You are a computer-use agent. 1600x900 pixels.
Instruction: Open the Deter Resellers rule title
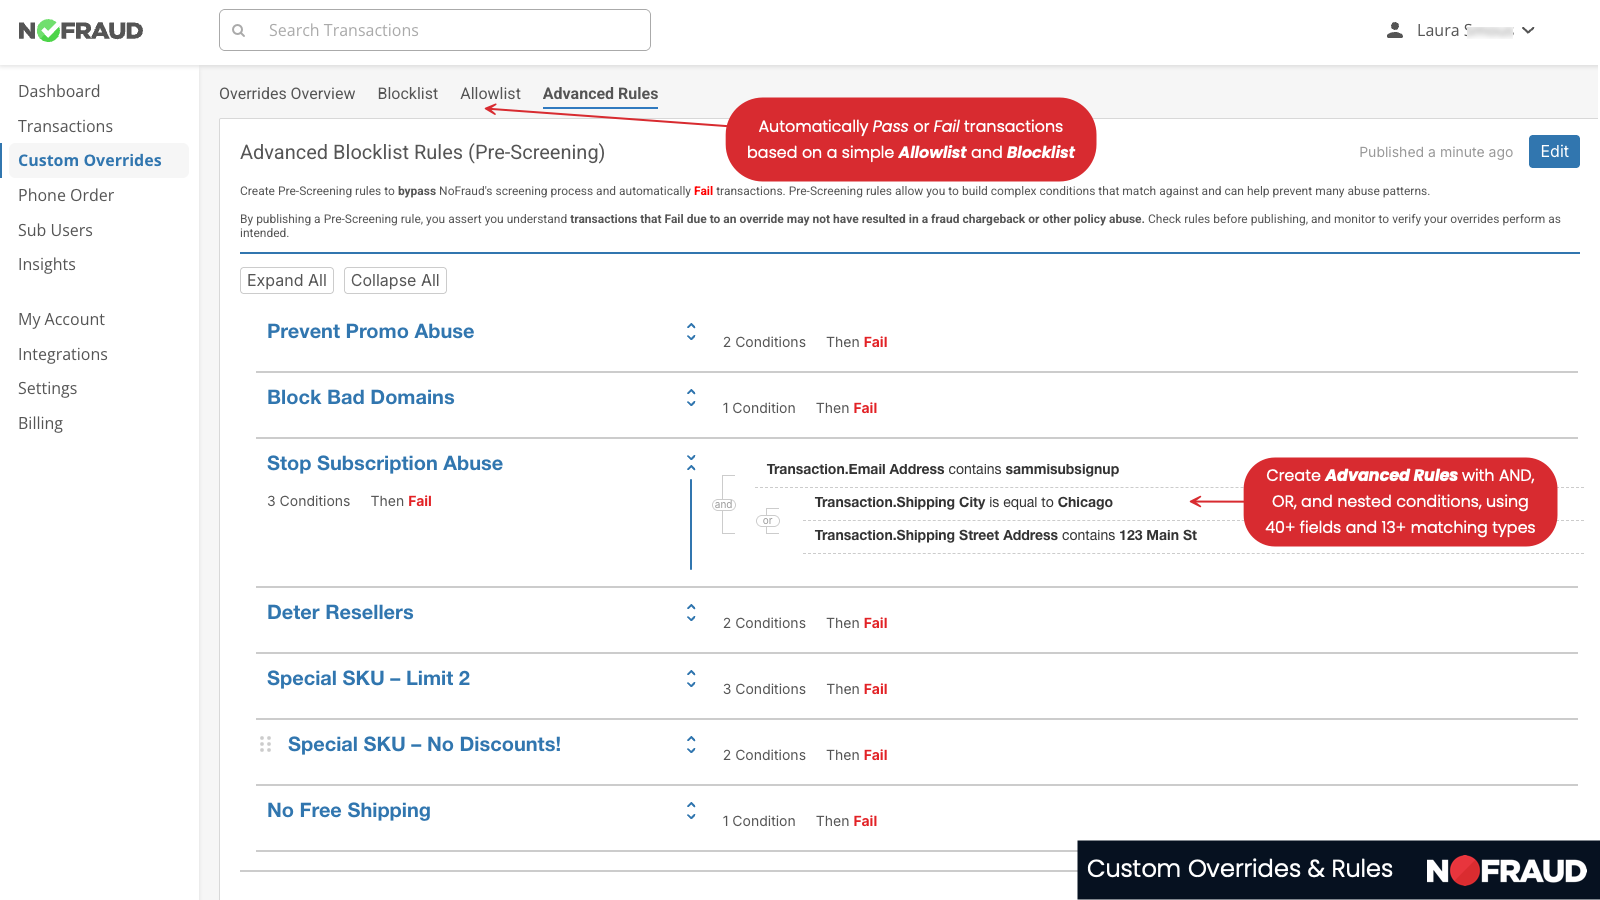click(x=340, y=612)
